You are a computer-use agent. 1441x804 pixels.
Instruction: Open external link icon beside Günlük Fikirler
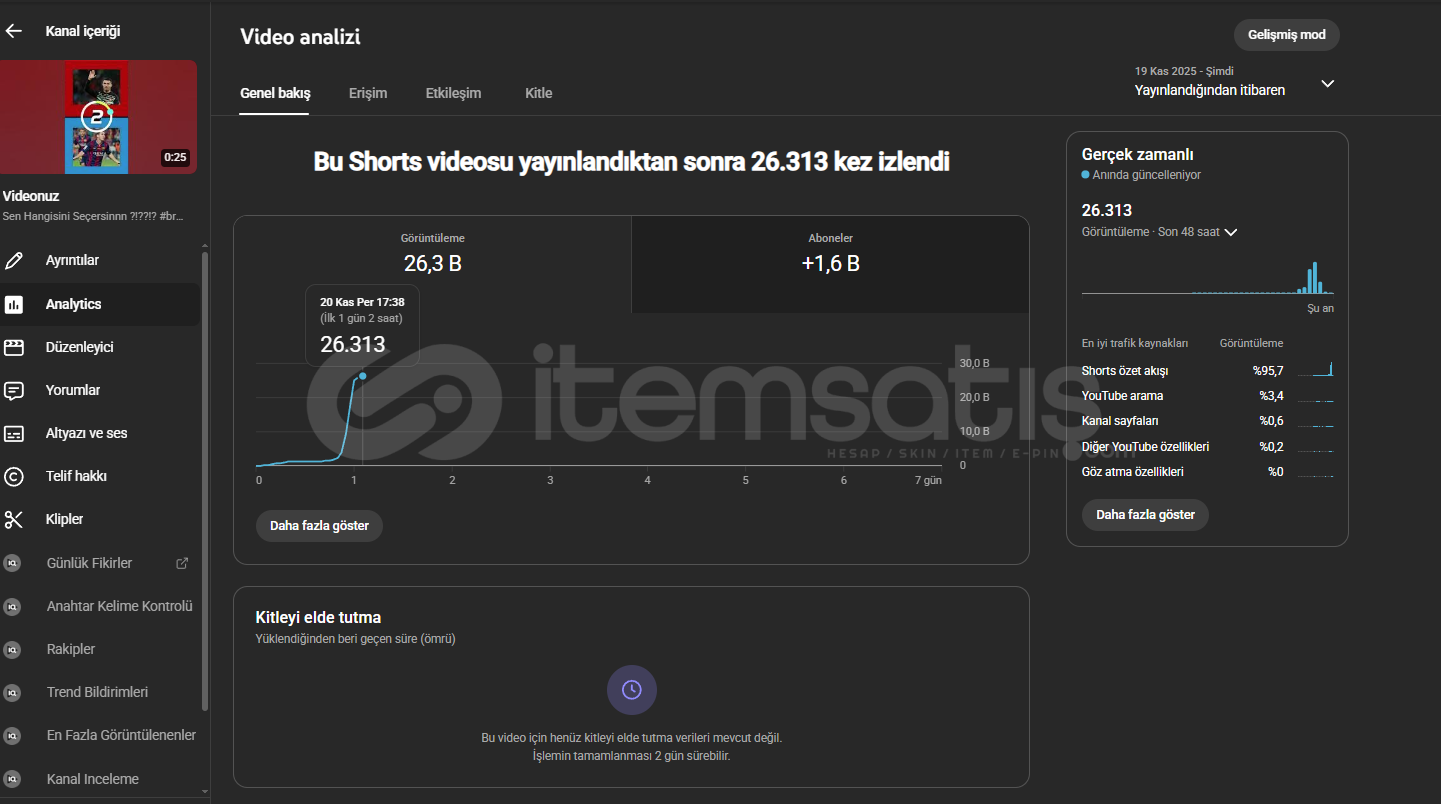(182, 563)
